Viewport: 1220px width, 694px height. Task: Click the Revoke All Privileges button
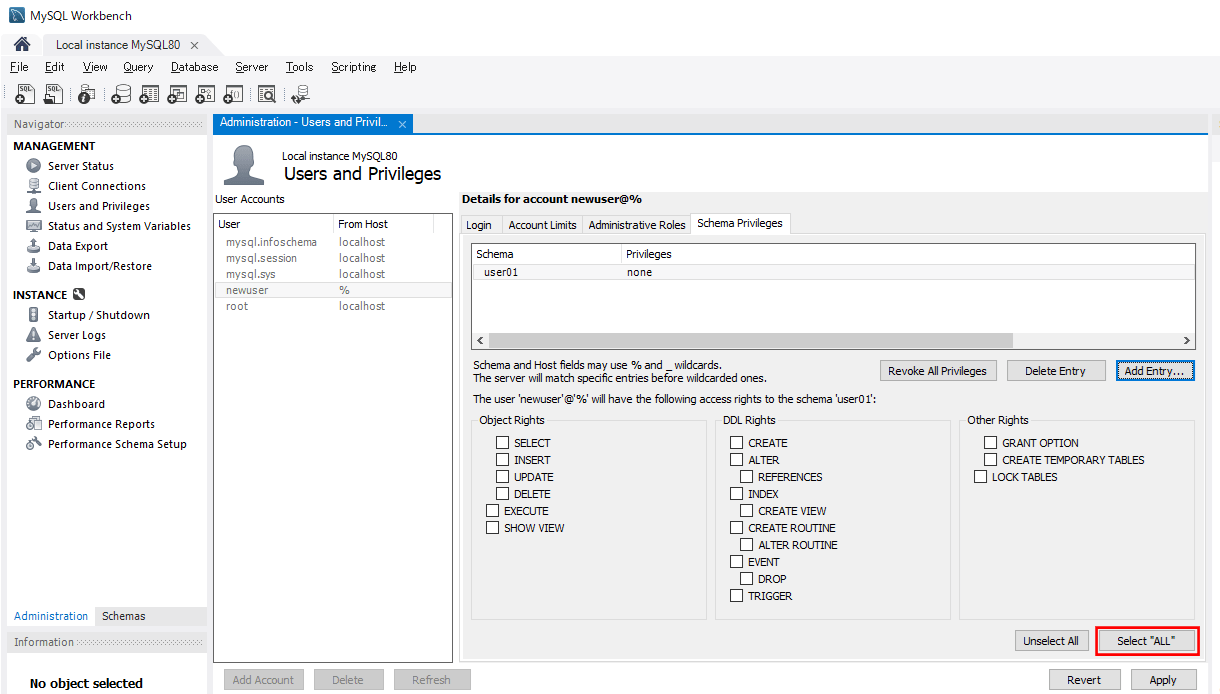(937, 371)
